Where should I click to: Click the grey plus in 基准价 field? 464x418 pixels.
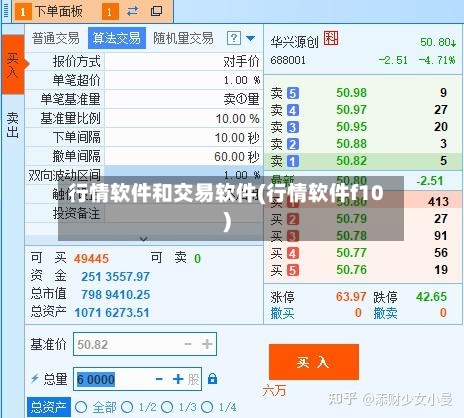[x=207, y=344]
